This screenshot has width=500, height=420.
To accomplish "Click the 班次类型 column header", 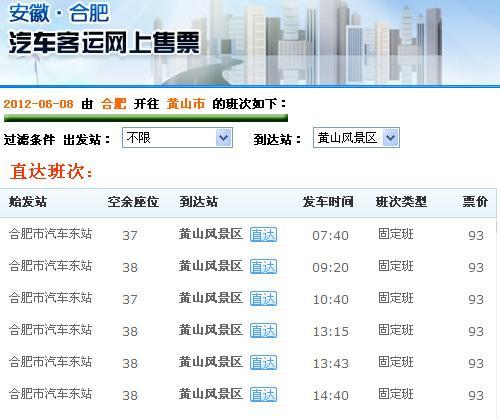I will [401, 202].
